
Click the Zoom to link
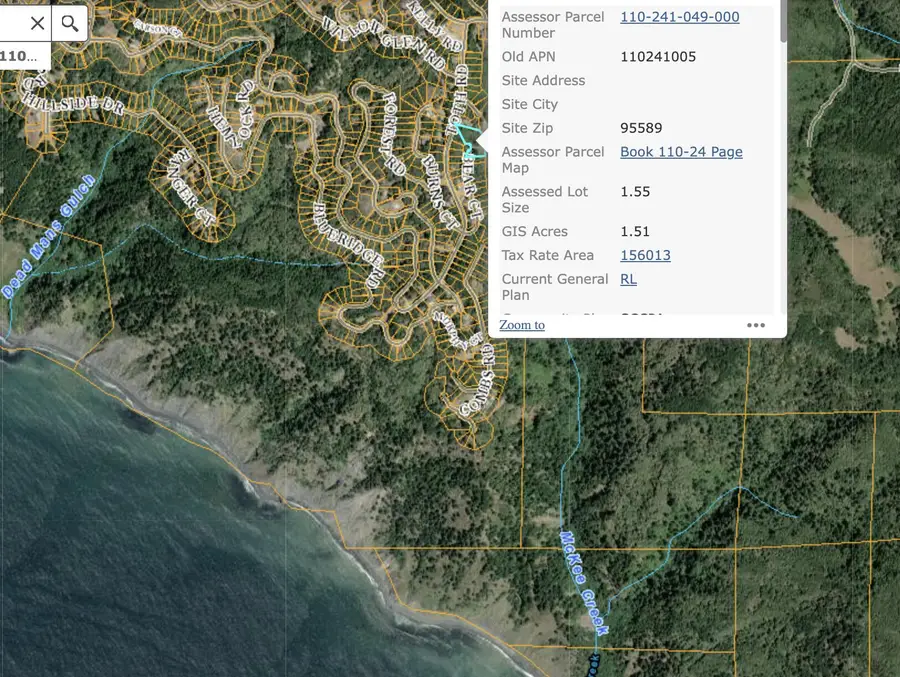522,325
